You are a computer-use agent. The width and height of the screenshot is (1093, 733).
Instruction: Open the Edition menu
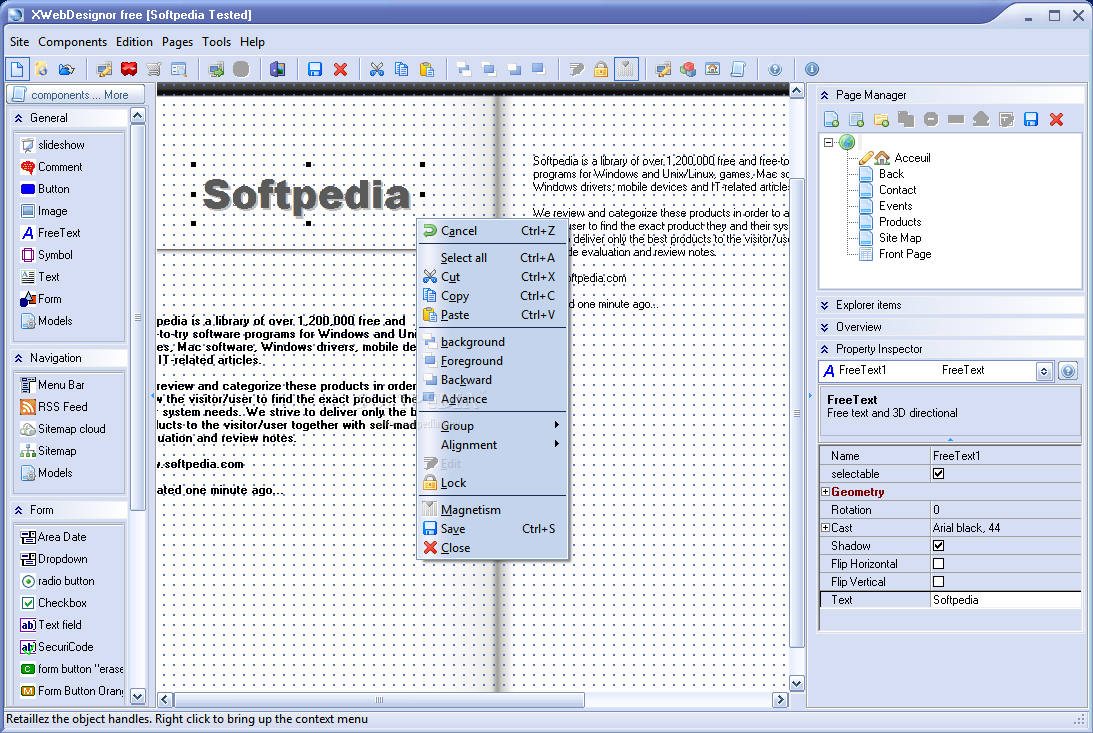(x=134, y=42)
